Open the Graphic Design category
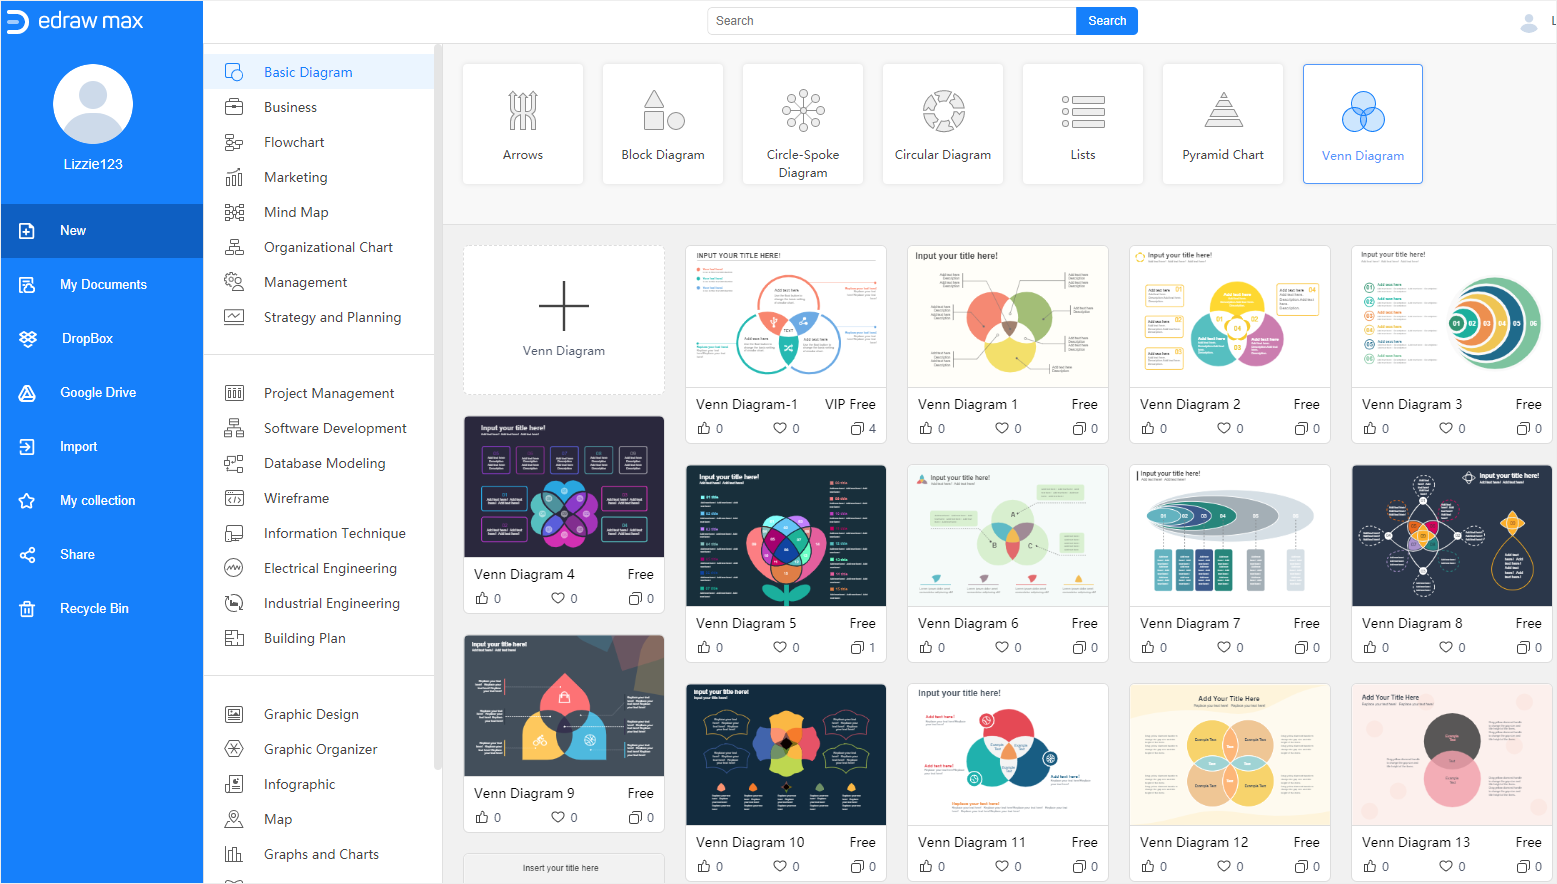 [311, 714]
